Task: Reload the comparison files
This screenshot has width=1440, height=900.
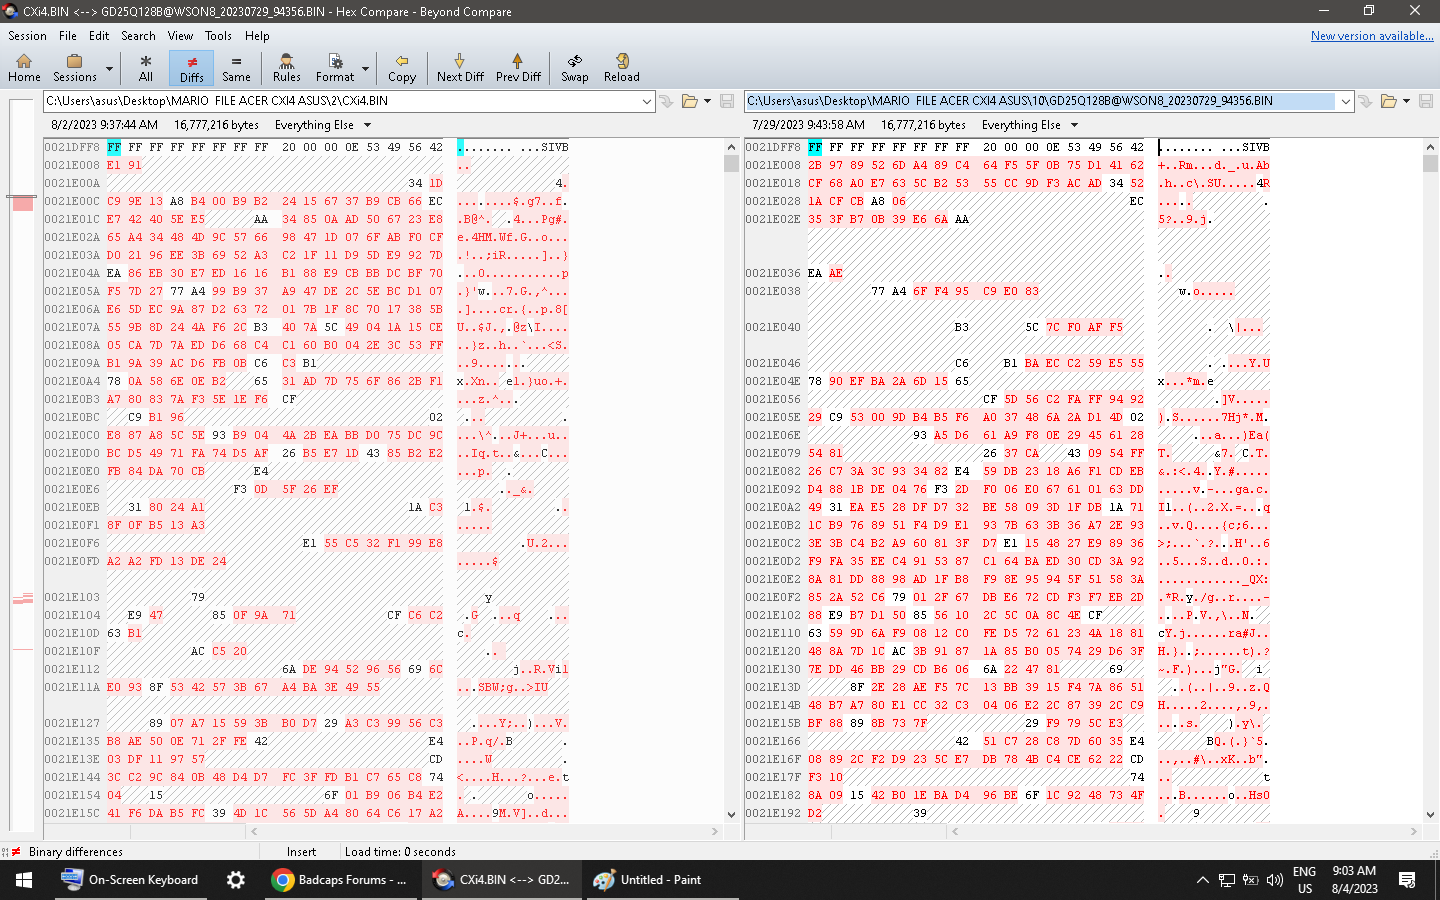Action: [621, 67]
